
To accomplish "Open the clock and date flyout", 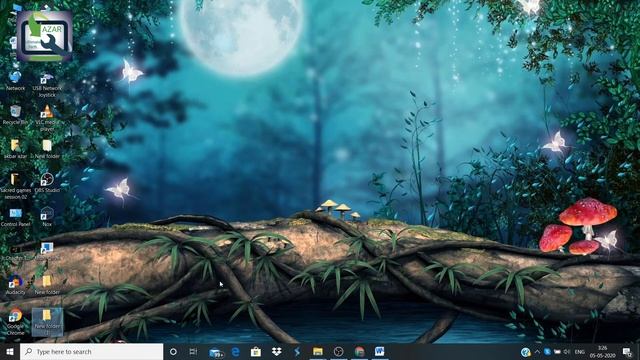I will [602, 352].
